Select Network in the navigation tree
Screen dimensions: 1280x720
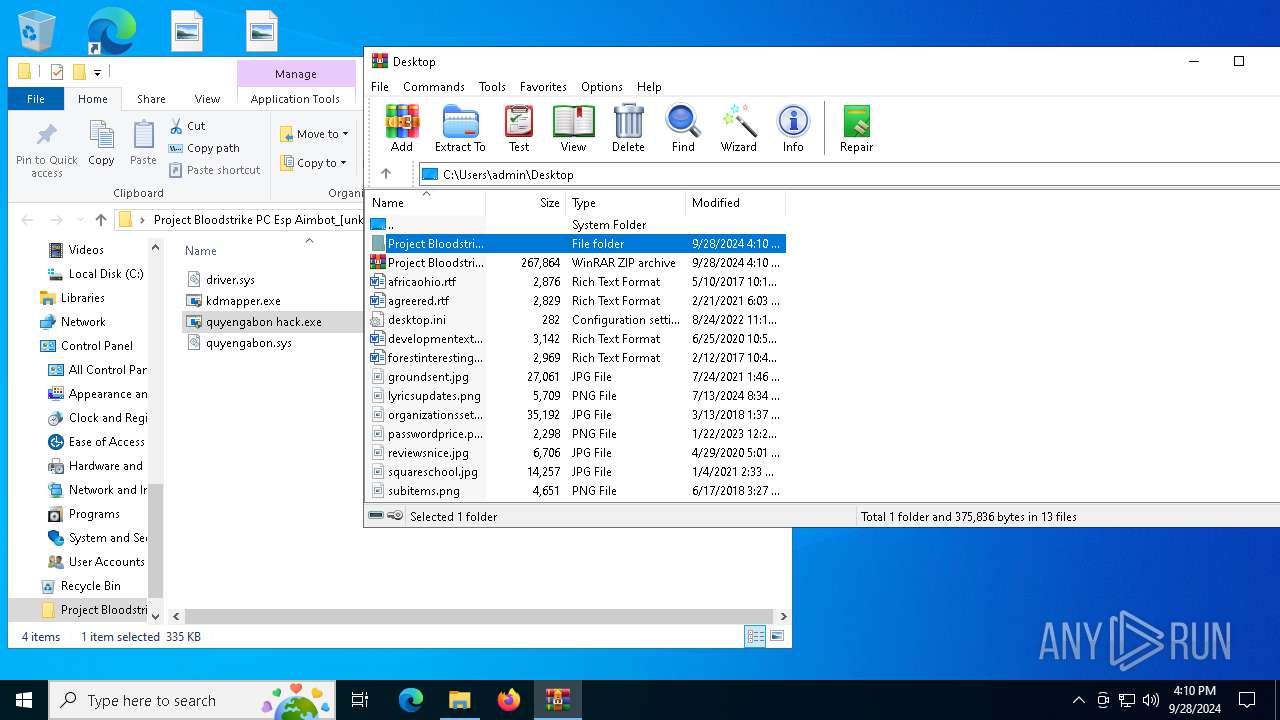pos(83,322)
